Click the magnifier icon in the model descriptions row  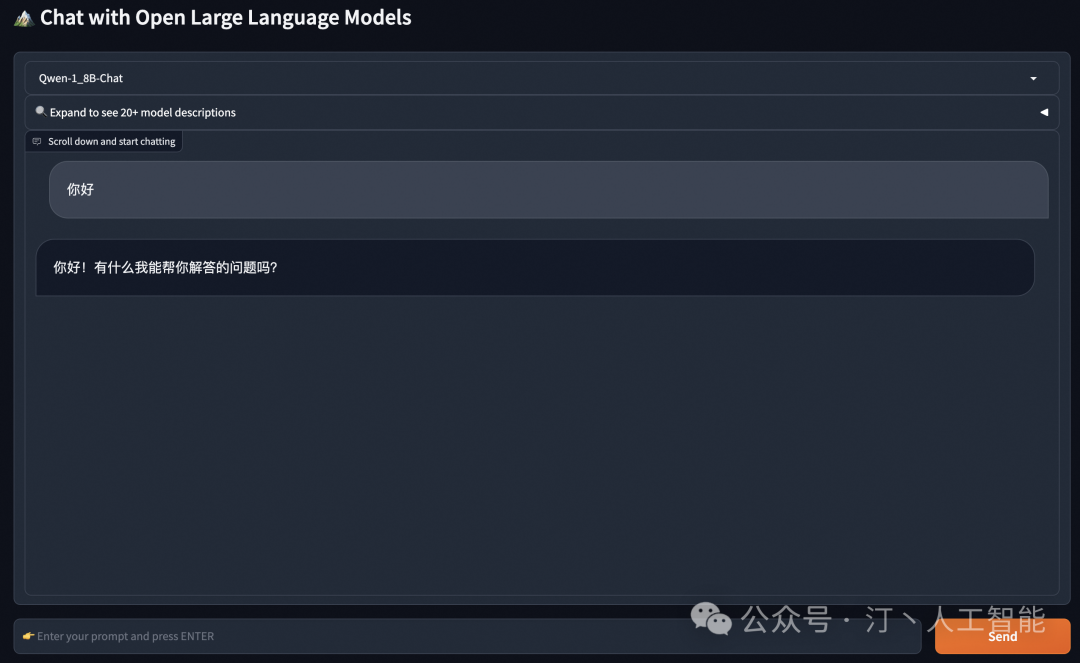(40, 111)
